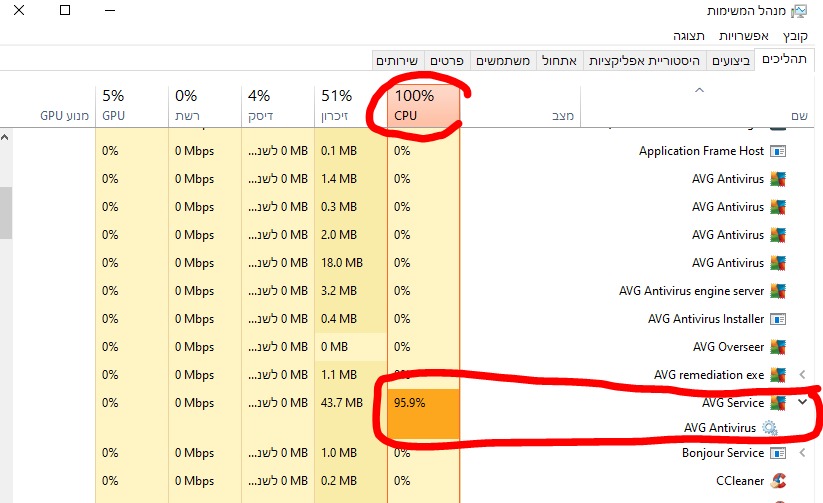The width and height of the screenshot is (823, 503).
Task: Select the CCleaner process icon
Action: tap(778, 480)
